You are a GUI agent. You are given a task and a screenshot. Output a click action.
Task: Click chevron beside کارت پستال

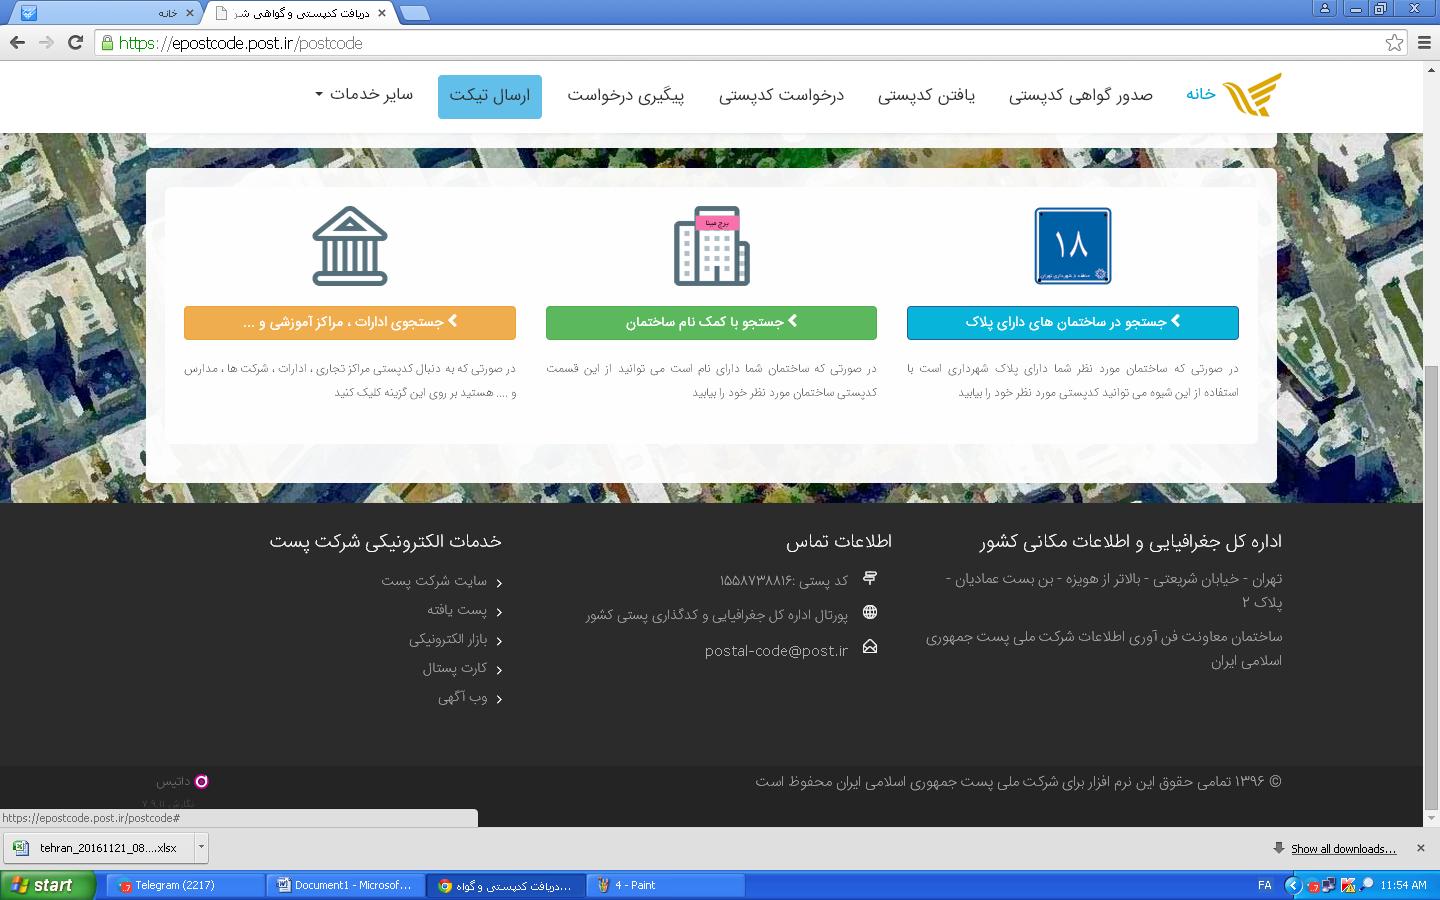click(x=499, y=669)
